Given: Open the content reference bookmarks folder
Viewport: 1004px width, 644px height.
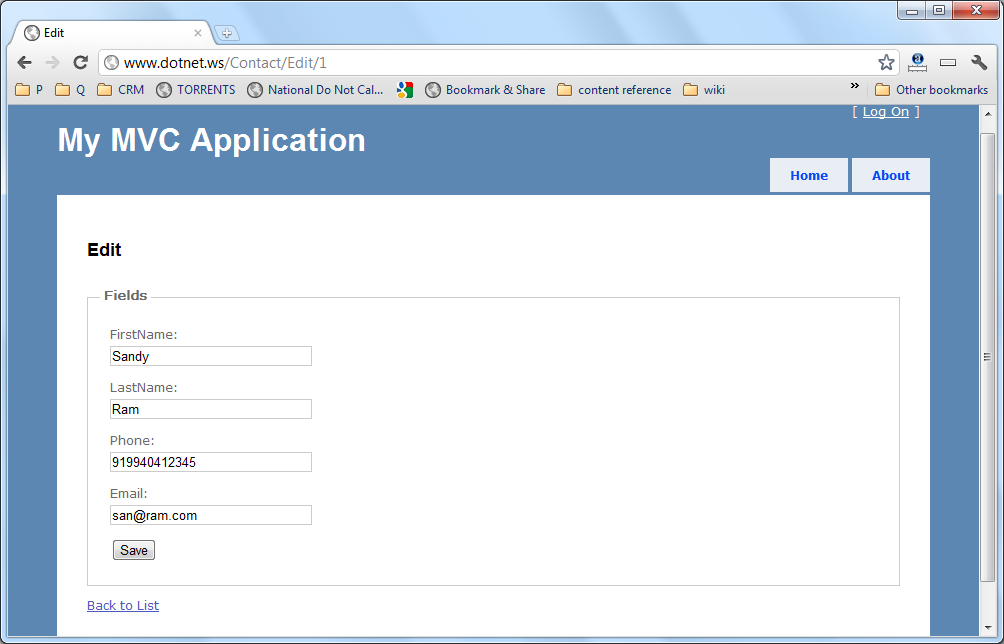Looking at the screenshot, I should click(x=614, y=90).
